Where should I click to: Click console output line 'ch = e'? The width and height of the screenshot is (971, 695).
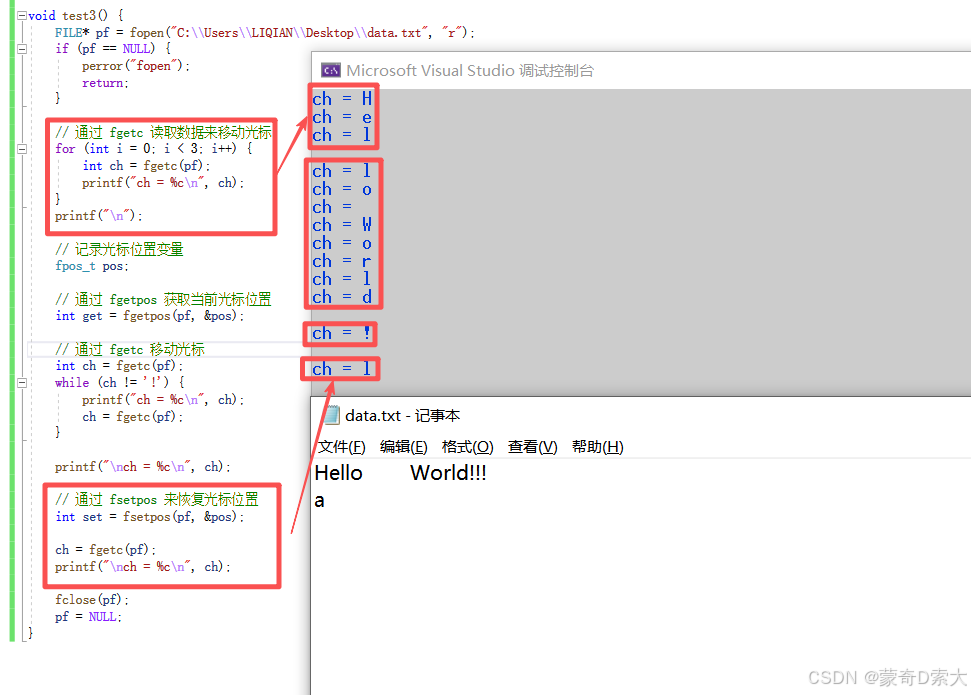(x=342, y=117)
